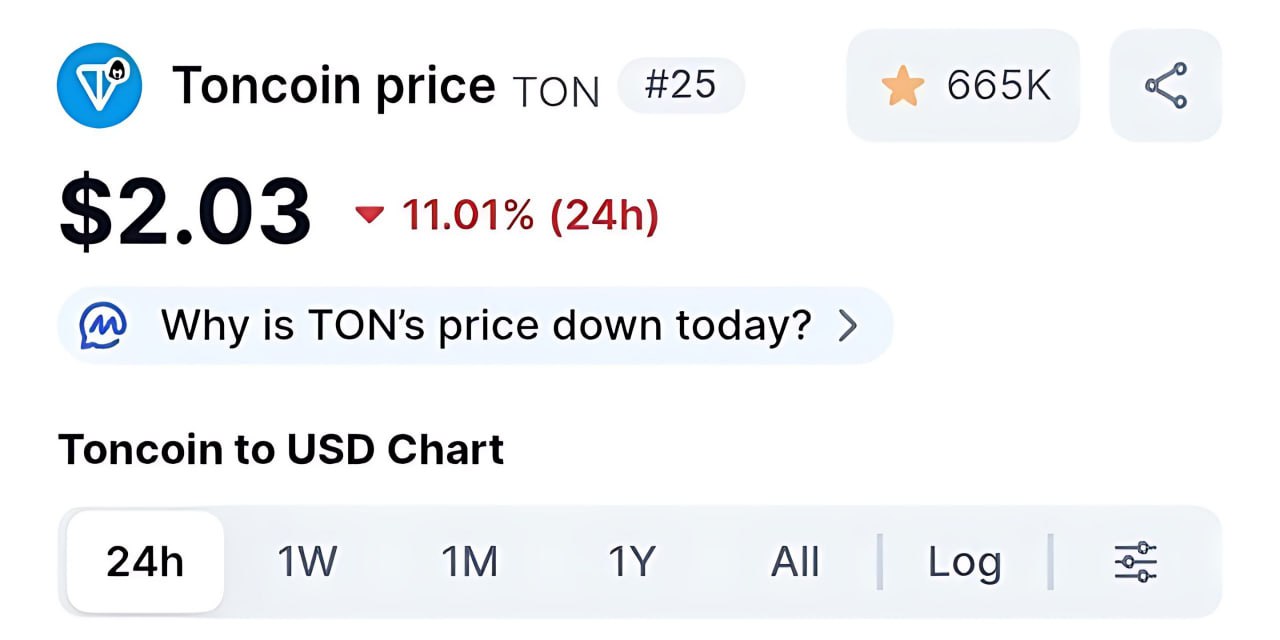
Task: Click the 11.01% (24h) change label
Action: click(530, 215)
